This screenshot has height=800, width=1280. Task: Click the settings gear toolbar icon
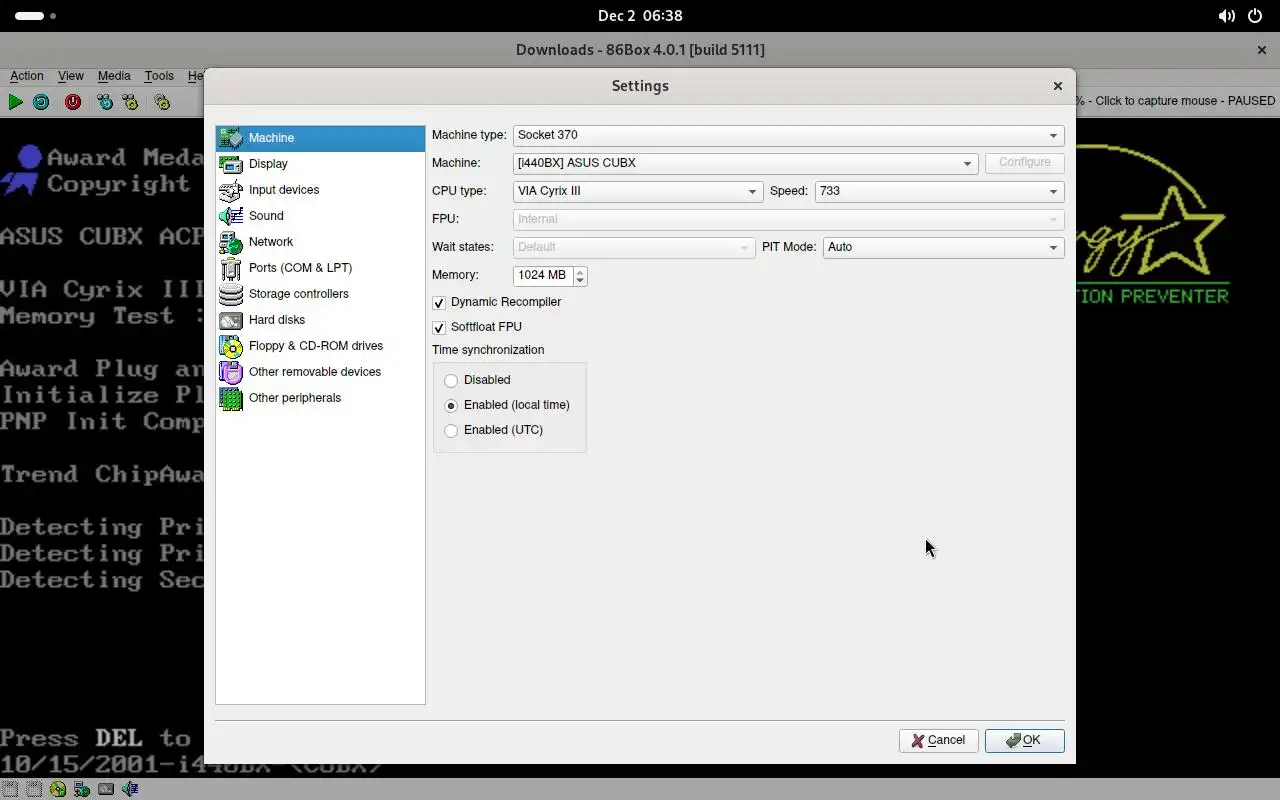pos(162,102)
